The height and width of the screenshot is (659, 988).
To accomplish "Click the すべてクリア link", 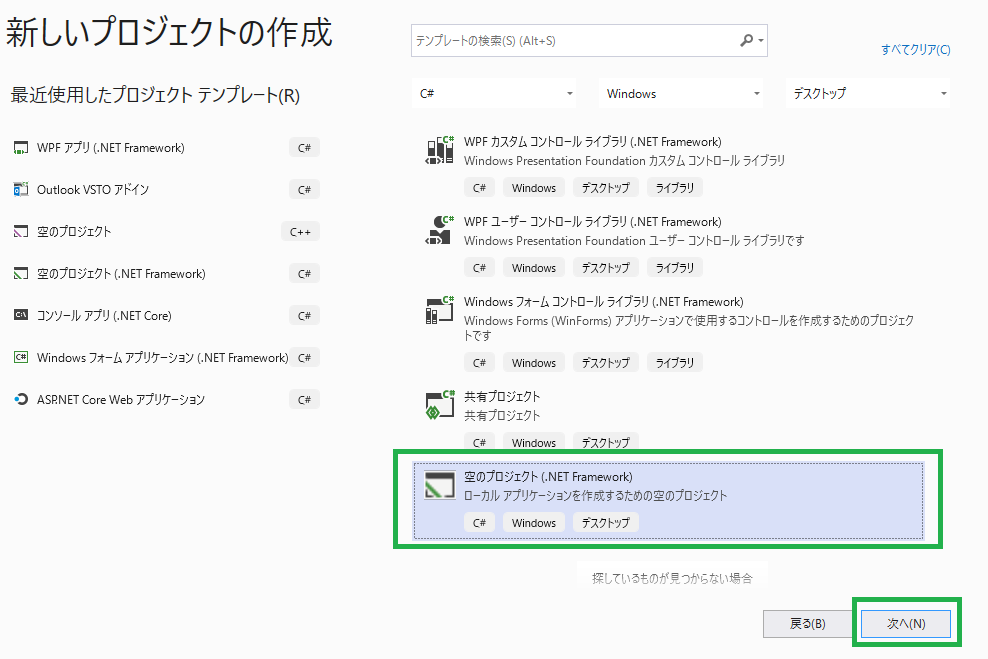I will pyautogui.click(x=916, y=50).
